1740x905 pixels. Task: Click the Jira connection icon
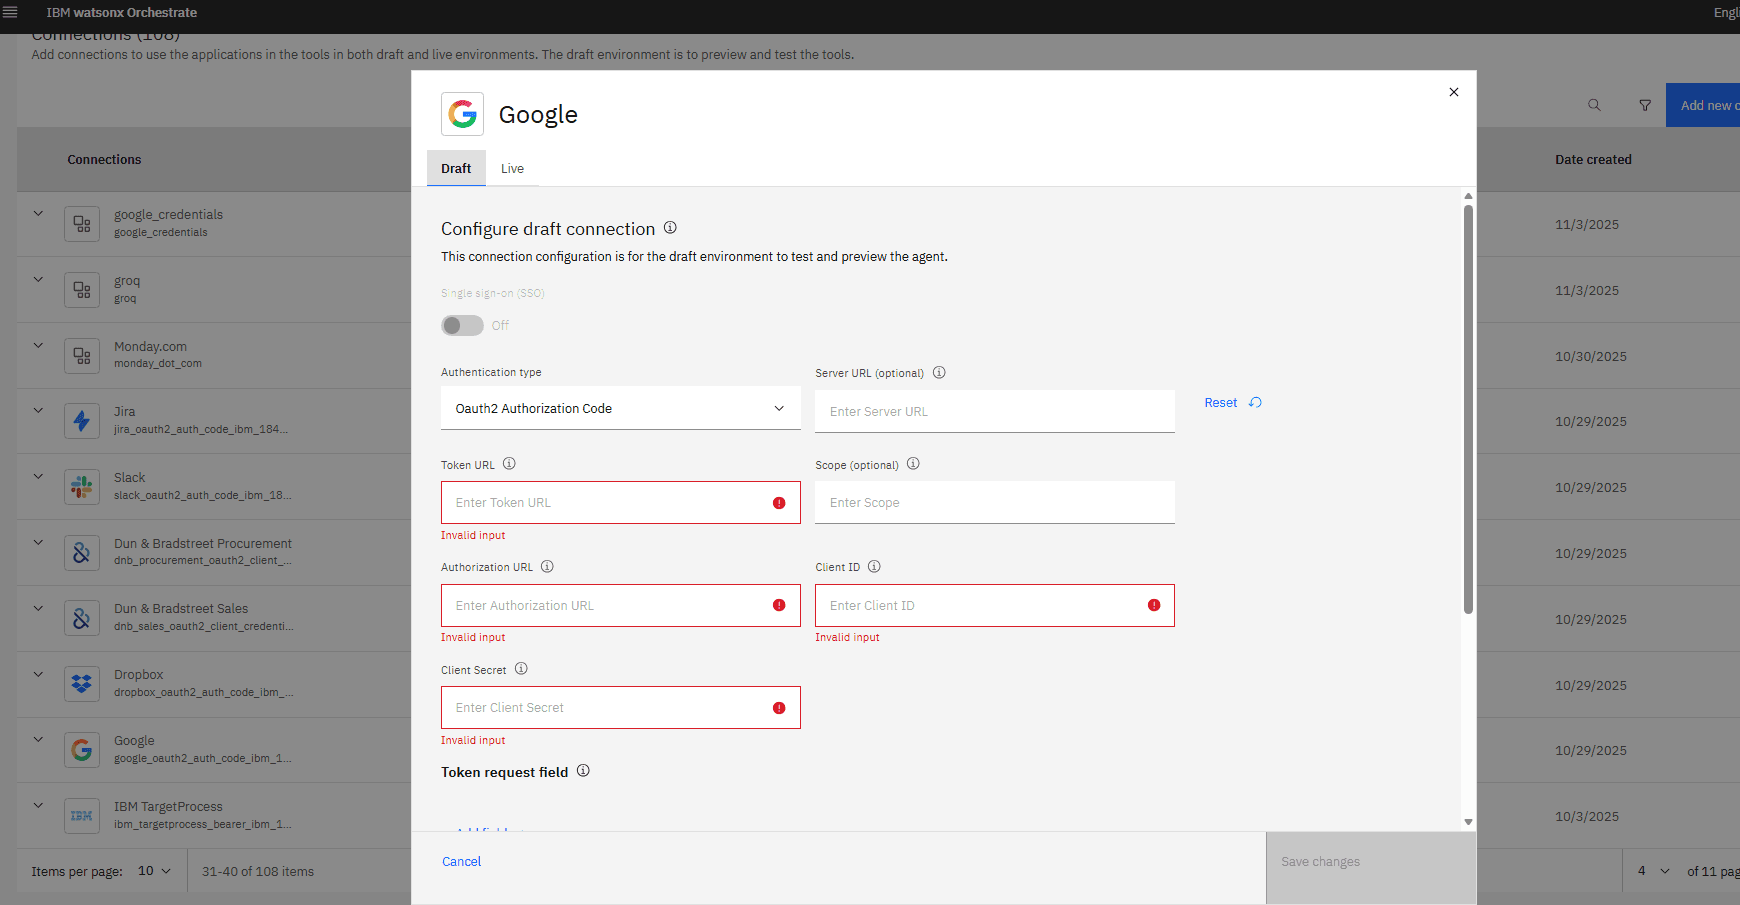point(82,421)
